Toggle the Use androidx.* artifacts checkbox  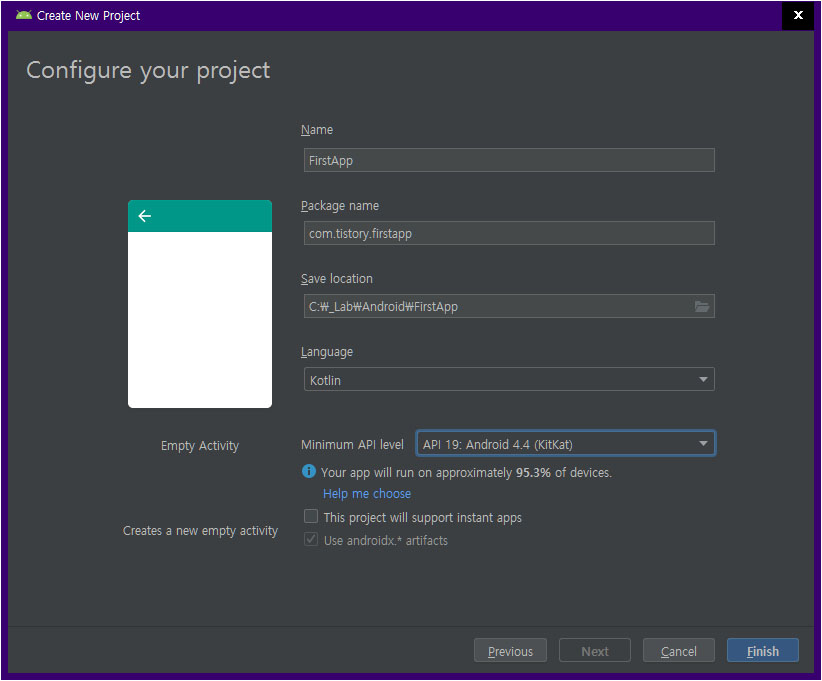click(311, 539)
